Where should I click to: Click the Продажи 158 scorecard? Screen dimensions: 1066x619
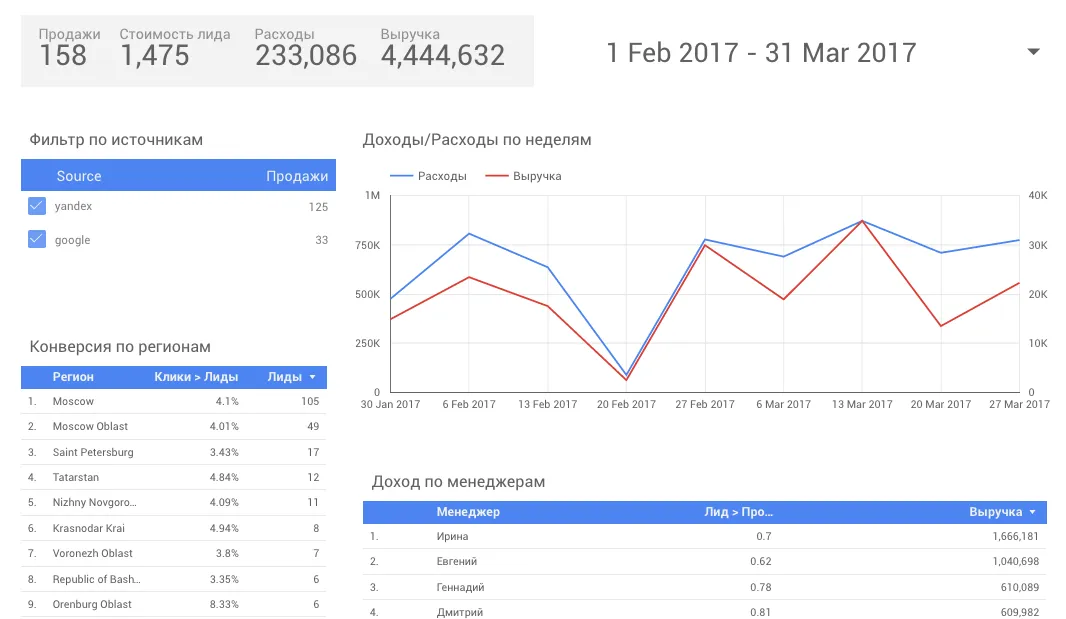[69, 48]
